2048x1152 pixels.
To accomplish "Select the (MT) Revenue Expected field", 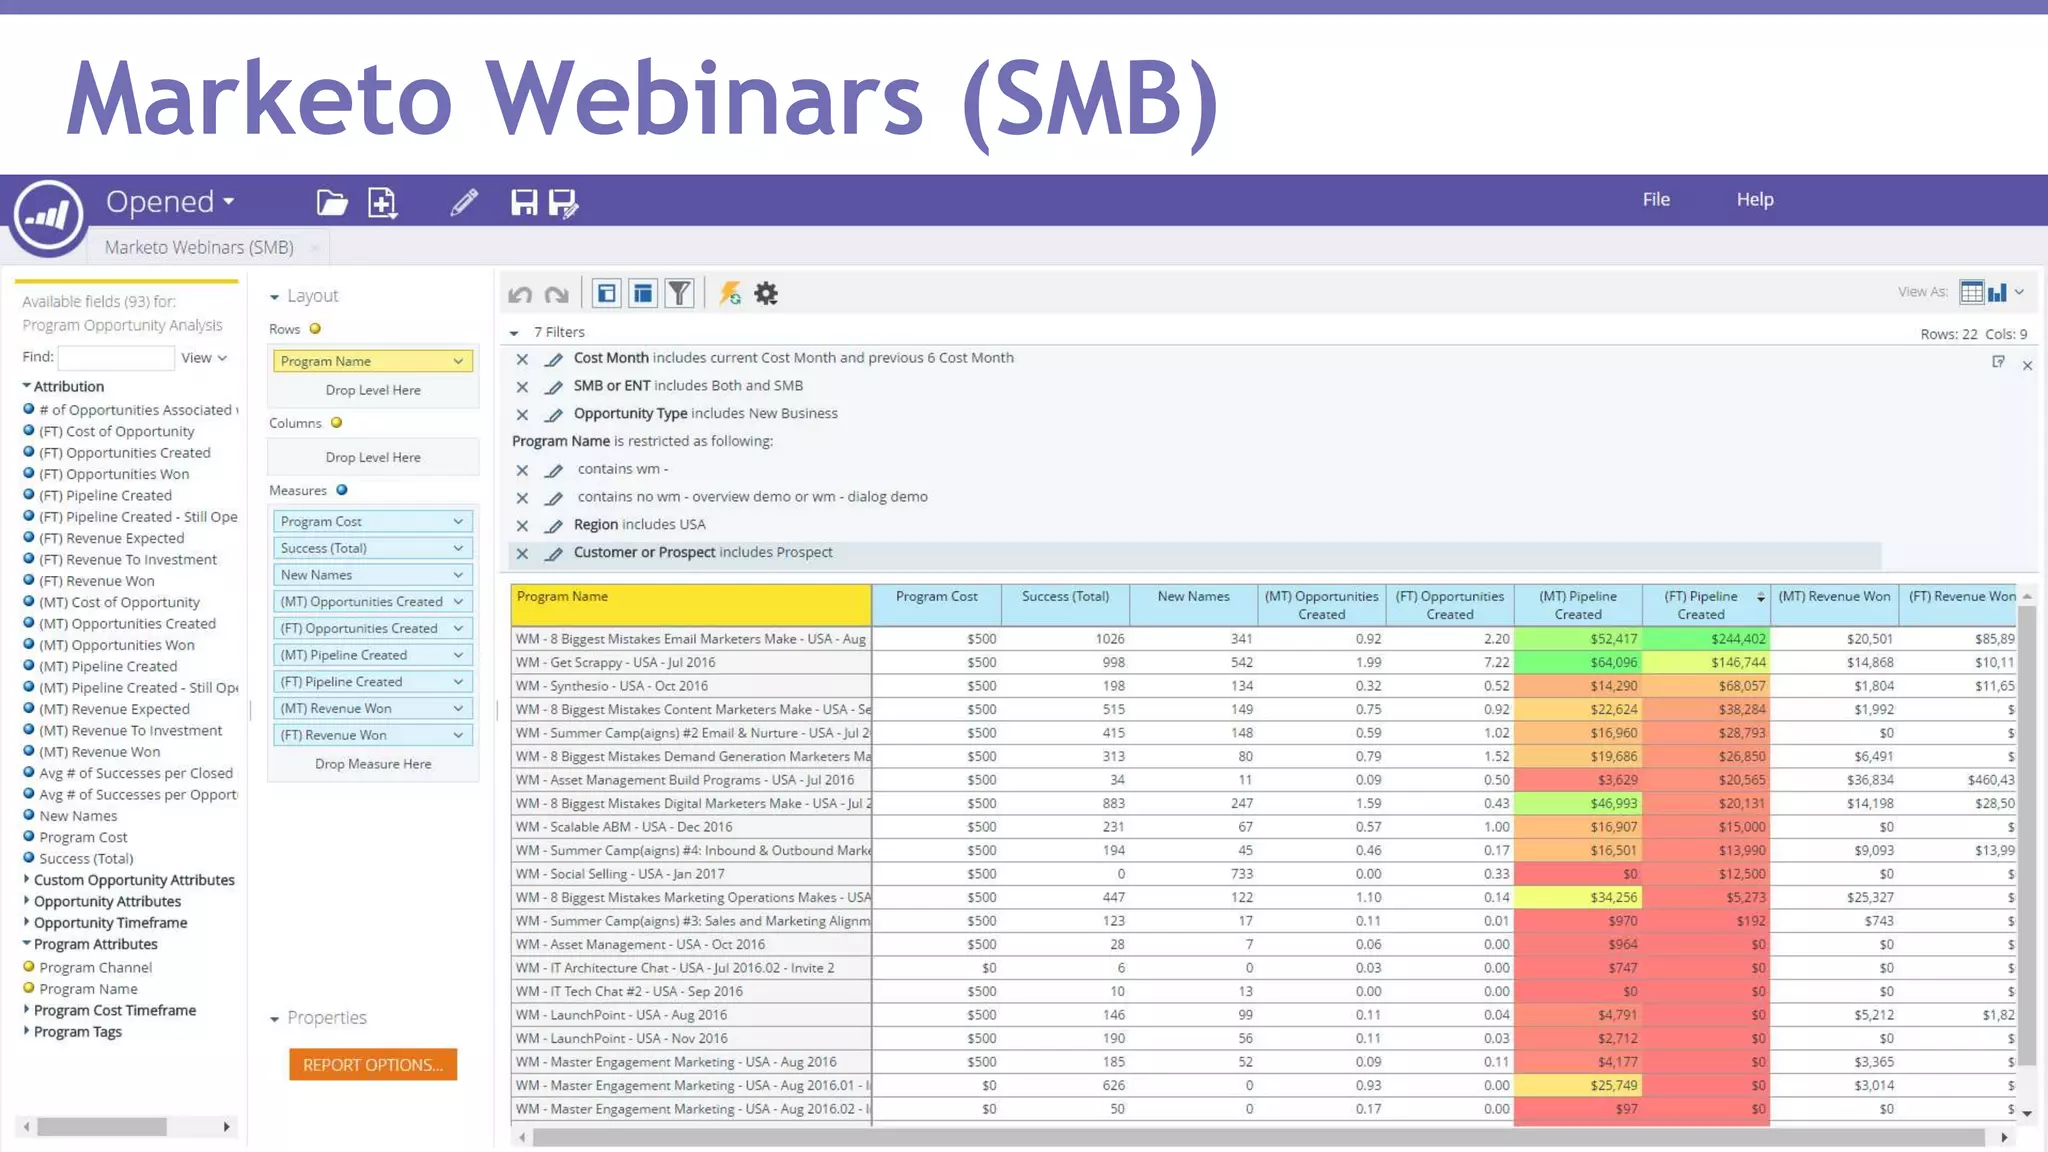I will tap(114, 709).
